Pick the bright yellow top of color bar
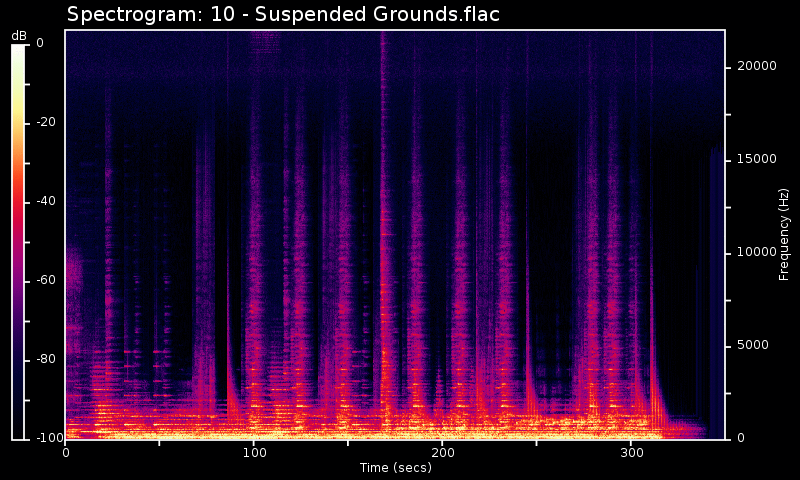 coord(19,50)
